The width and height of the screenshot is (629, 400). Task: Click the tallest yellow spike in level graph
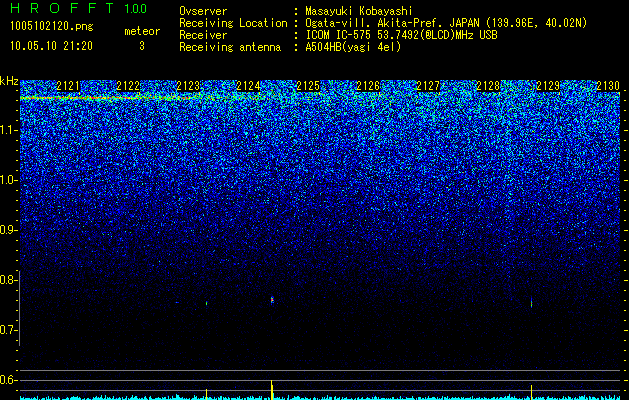[272, 390]
